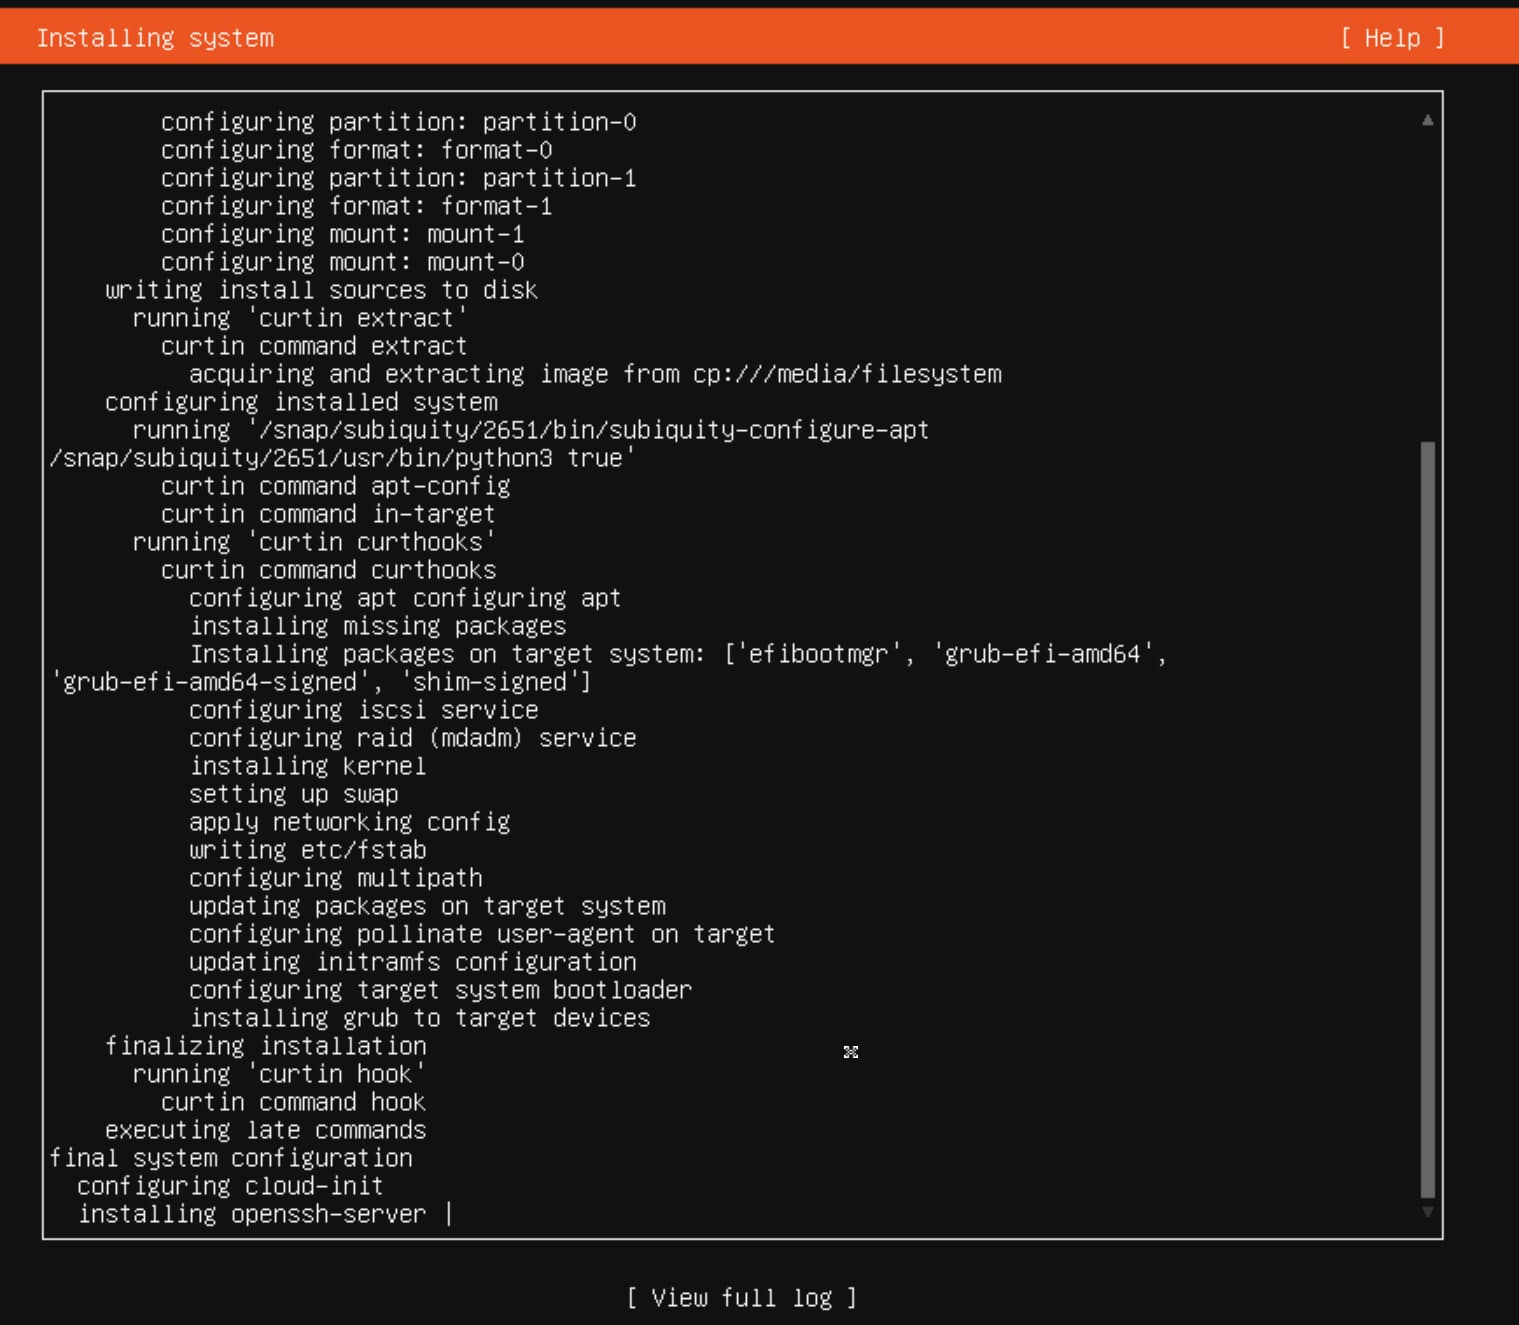Viewport: 1519px width, 1325px height.
Task: Click 'writing install sources to disk' line
Action: [x=321, y=290]
